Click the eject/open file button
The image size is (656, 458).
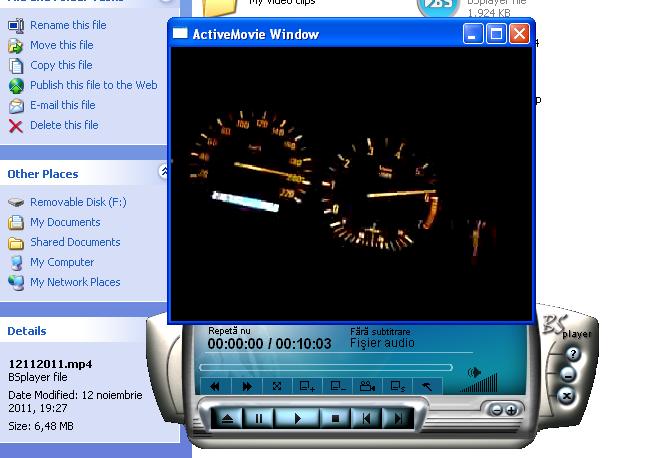227,418
